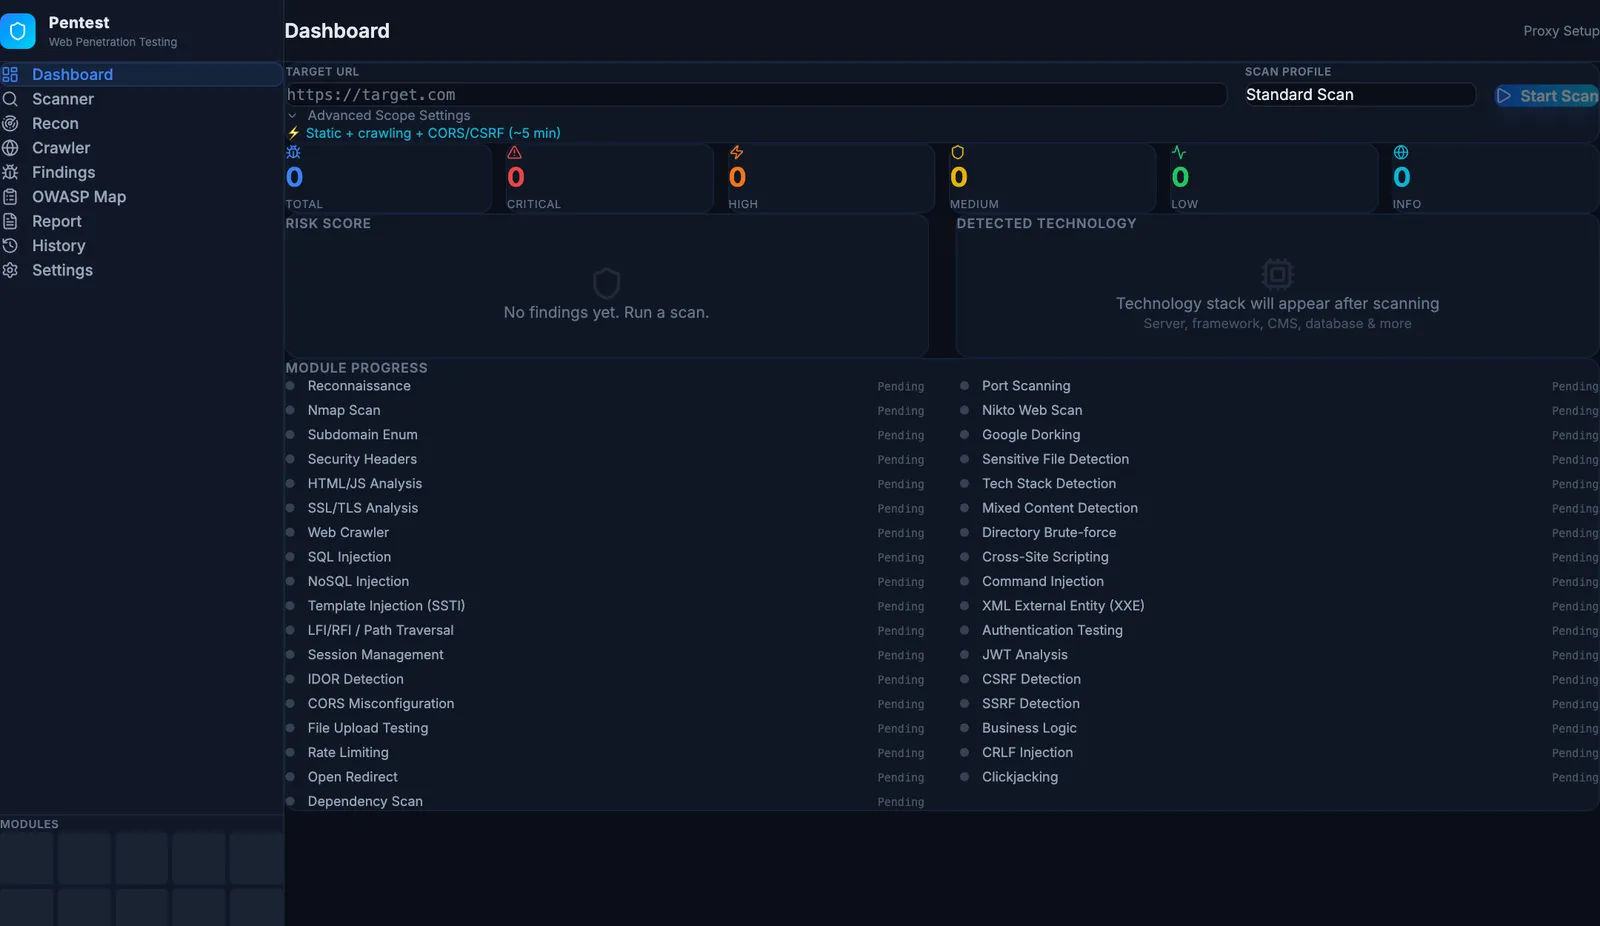The height and width of the screenshot is (926, 1600).
Task: Click the Settings gear icon
Action: [10, 270]
